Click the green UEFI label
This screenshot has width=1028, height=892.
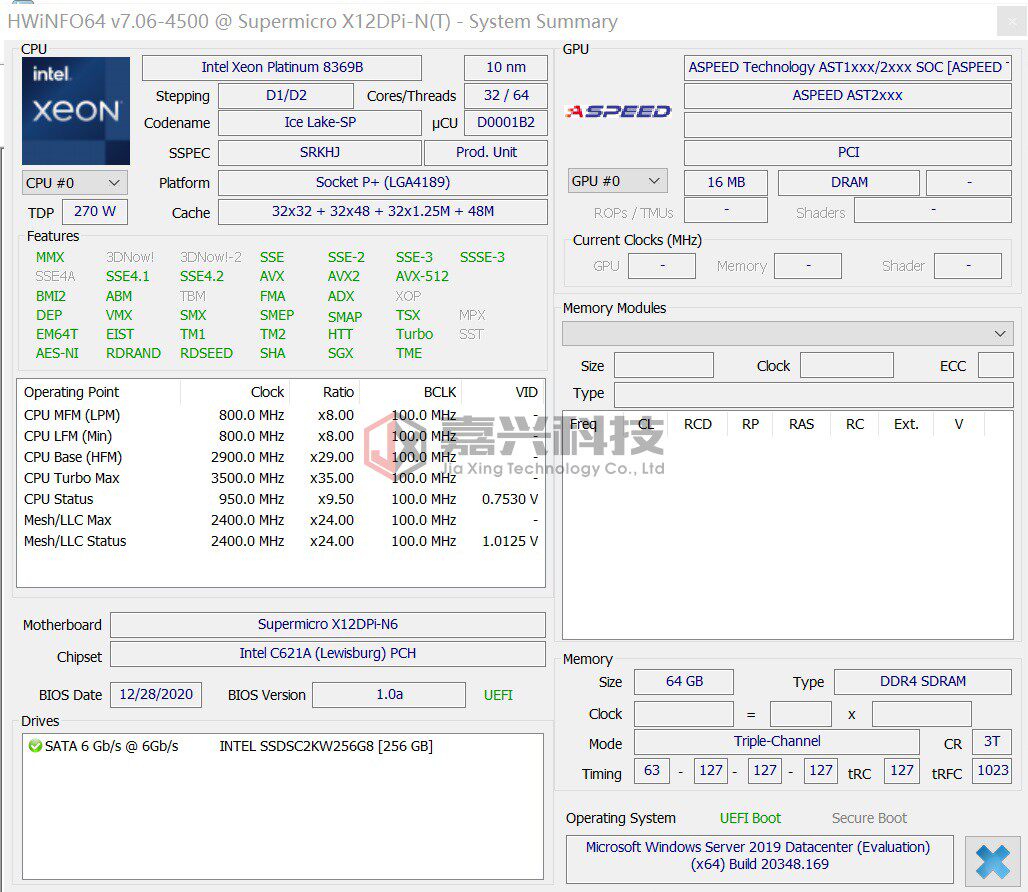(498, 695)
